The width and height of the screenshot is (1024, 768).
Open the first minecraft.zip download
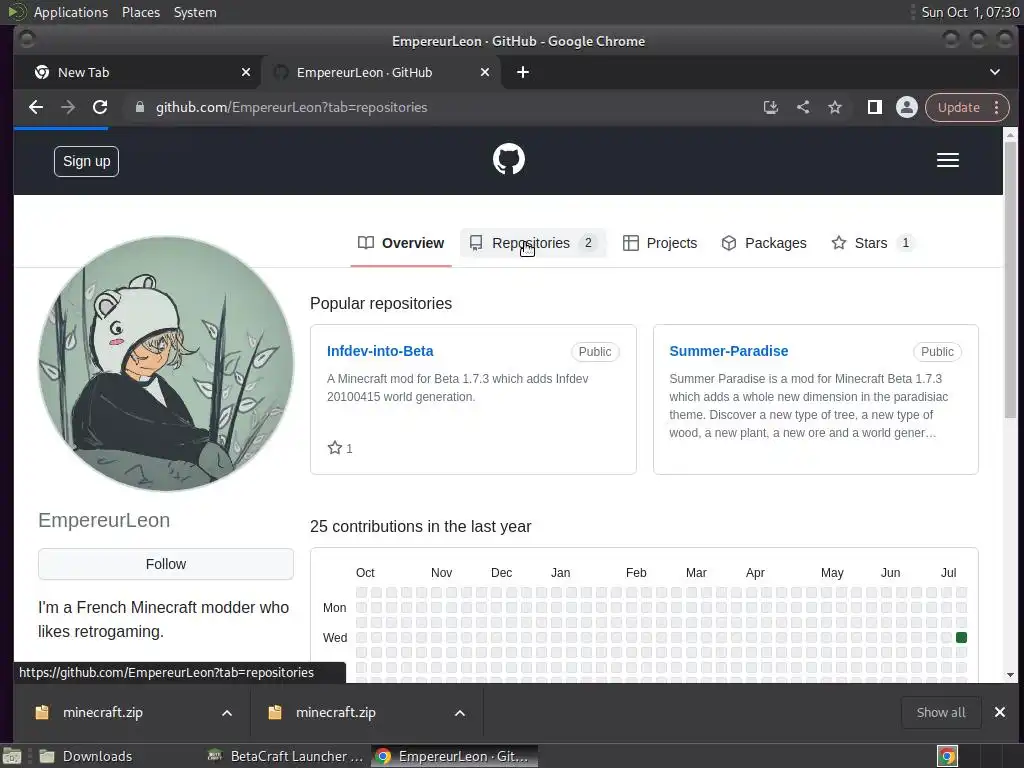coord(103,712)
